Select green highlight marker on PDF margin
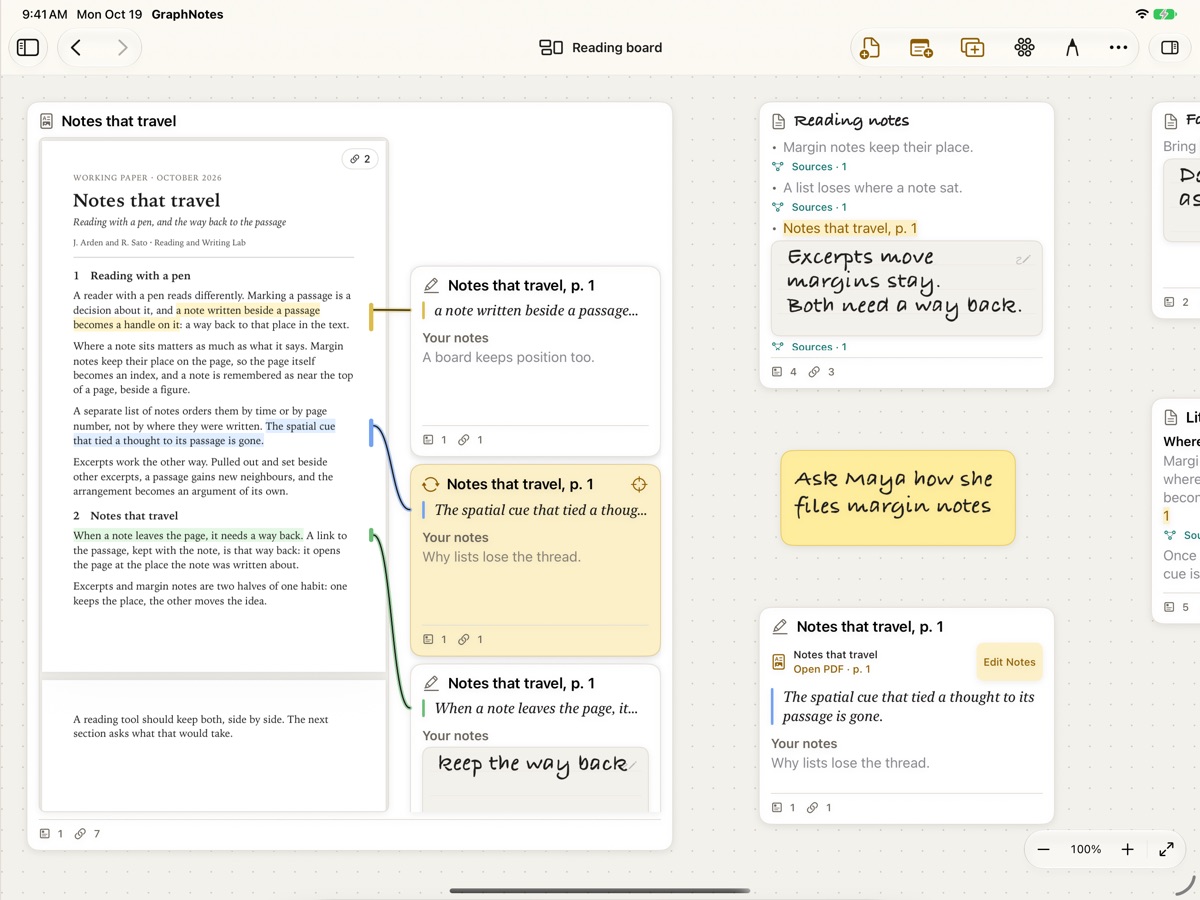The height and width of the screenshot is (900, 1200). (x=371, y=535)
